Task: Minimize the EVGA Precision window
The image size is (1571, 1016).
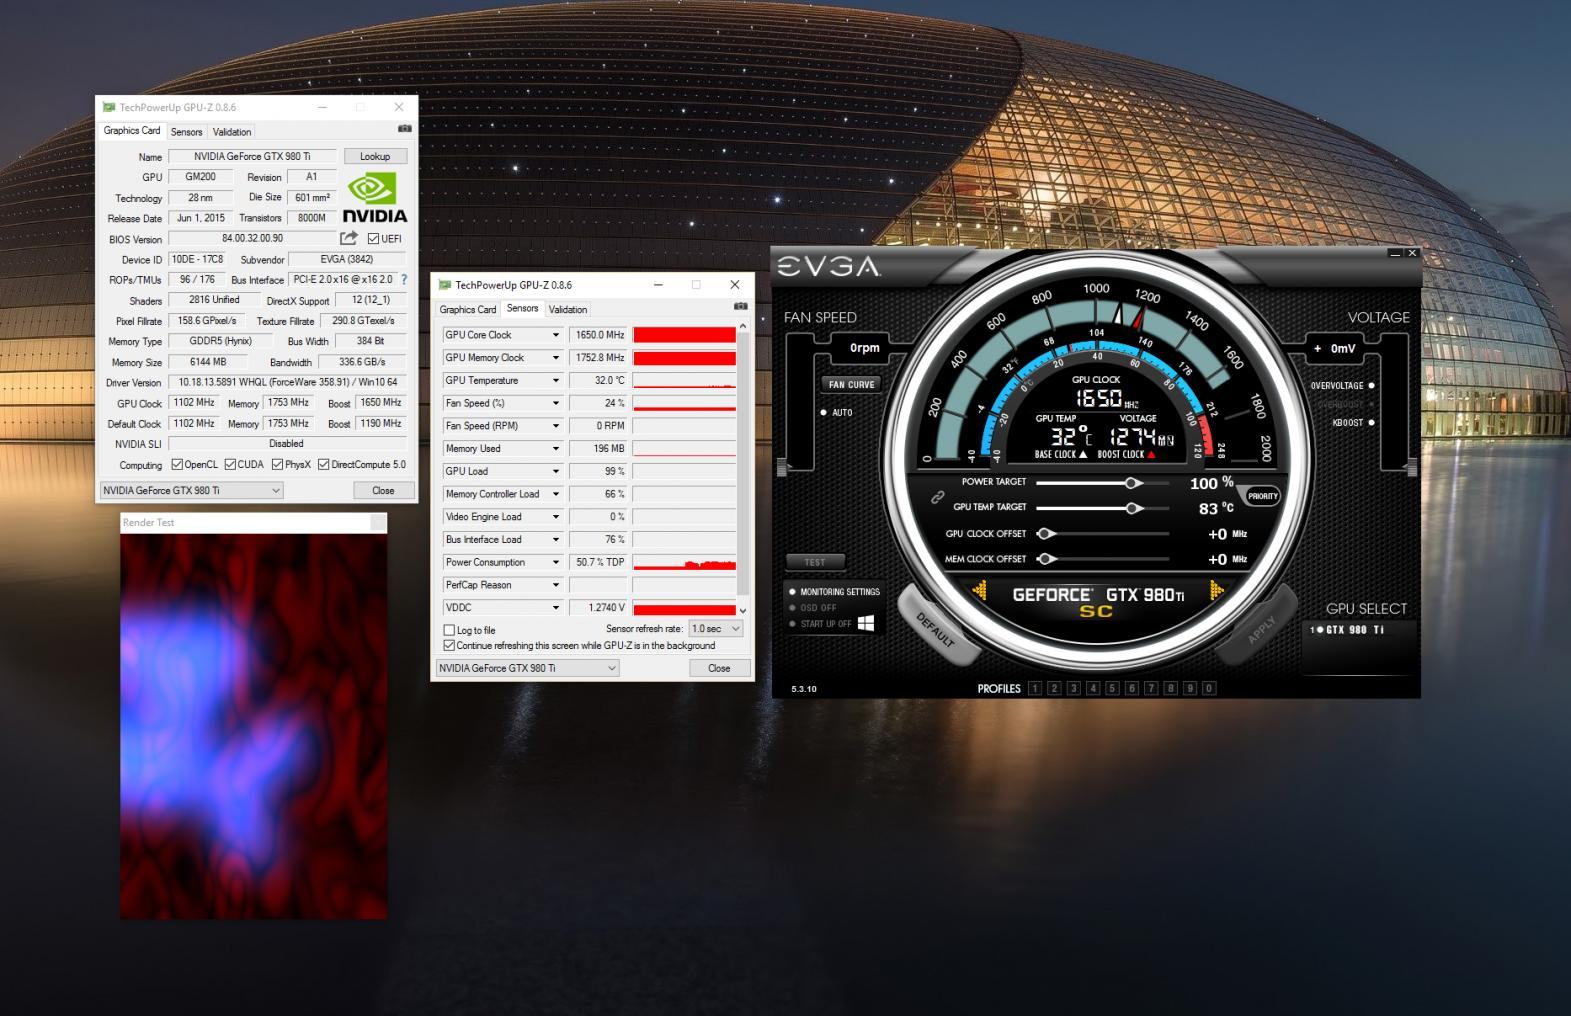Action: pyautogui.click(x=1395, y=254)
